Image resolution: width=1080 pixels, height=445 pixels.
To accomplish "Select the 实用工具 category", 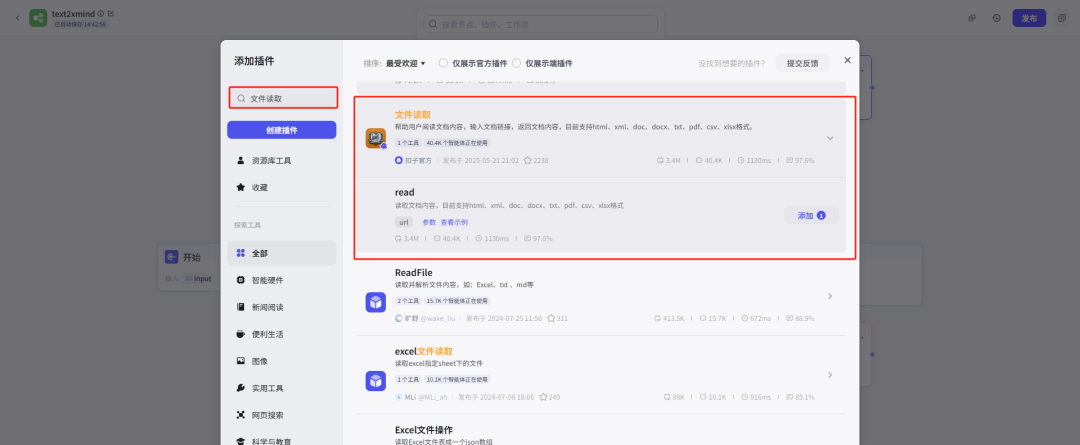I will click(x=282, y=388).
